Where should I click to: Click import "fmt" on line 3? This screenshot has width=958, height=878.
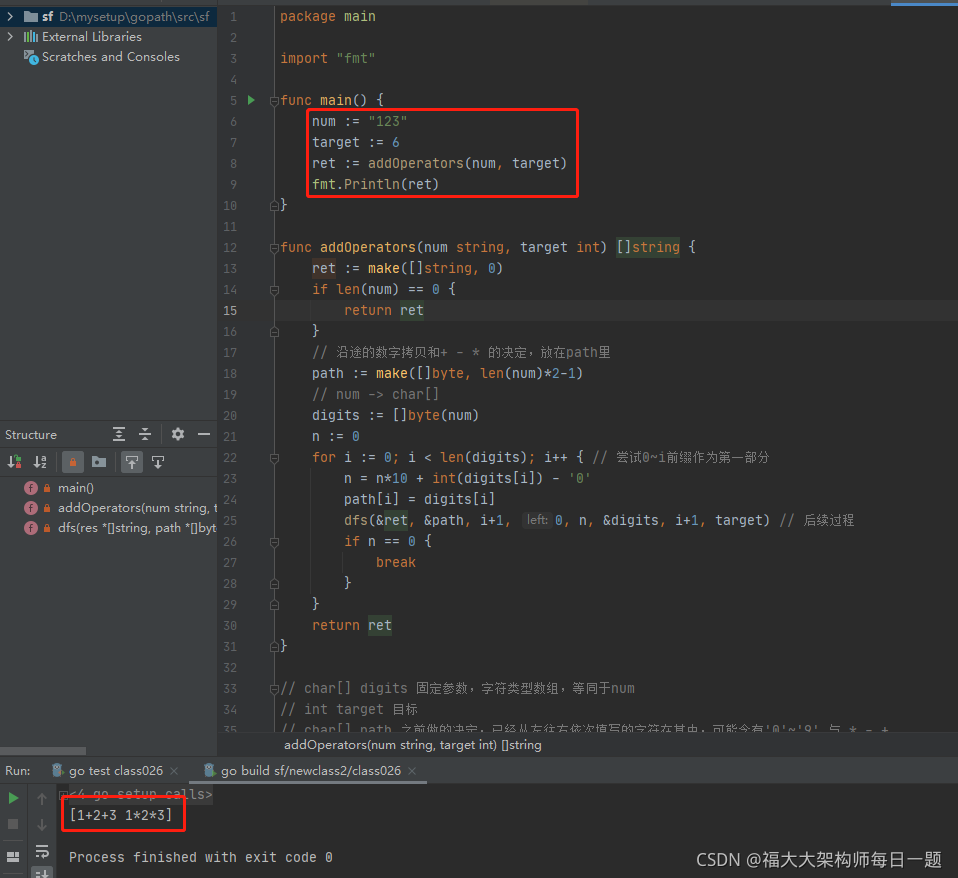click(327, 59)
